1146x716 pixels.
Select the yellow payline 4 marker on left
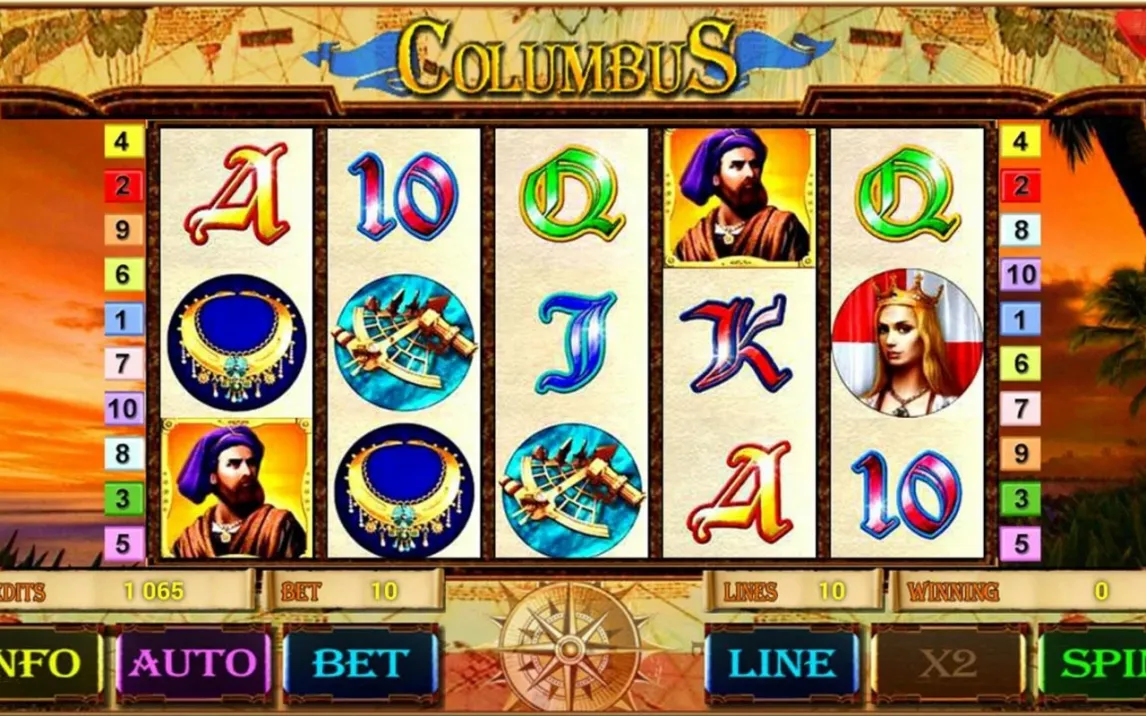pos(123,141)
